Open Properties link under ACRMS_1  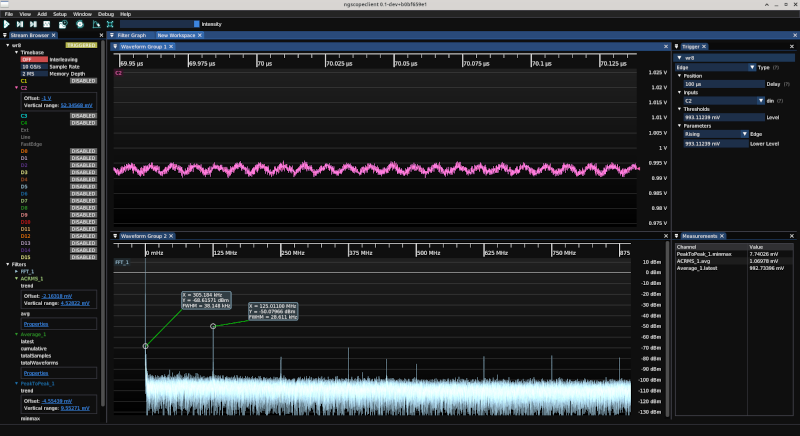coord(36,324)
